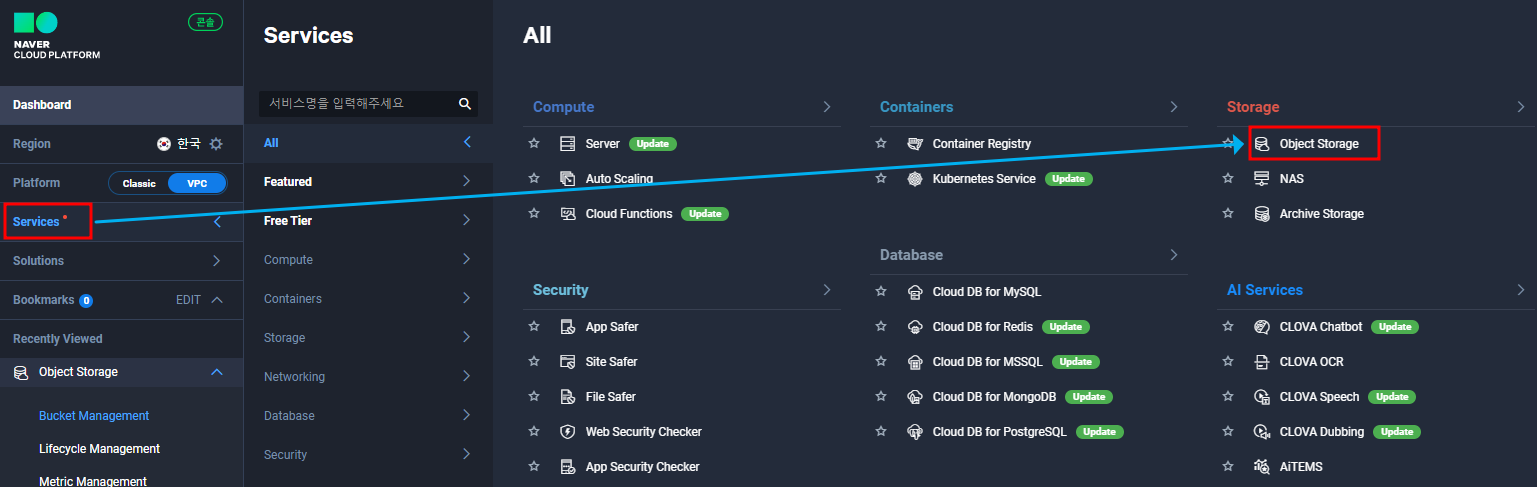
Task: Click the Cloud Functions service icon
Action: coord(567,214)
